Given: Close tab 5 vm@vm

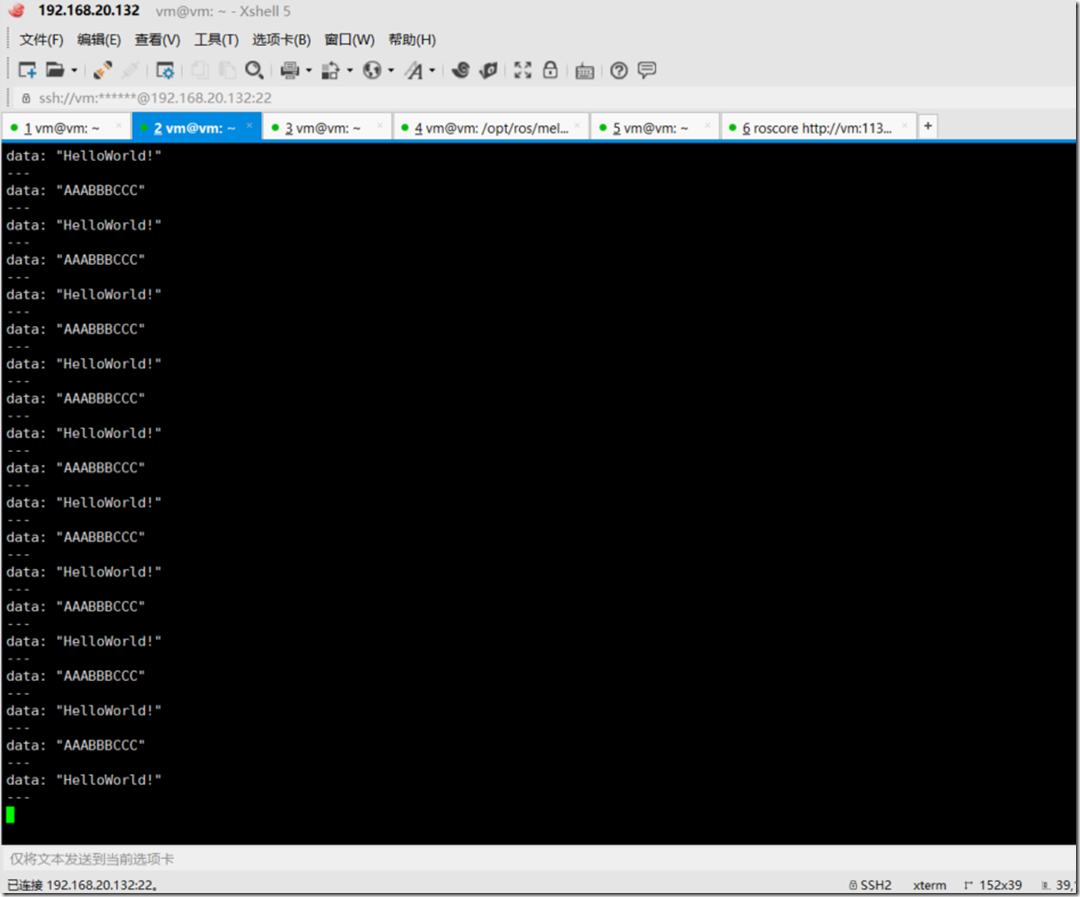Looking at the screenshot, I should [x=707, y=125].
